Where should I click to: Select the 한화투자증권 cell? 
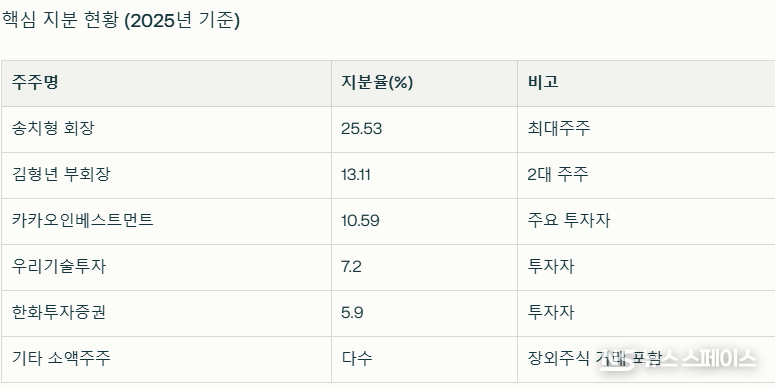coord(166,313)
